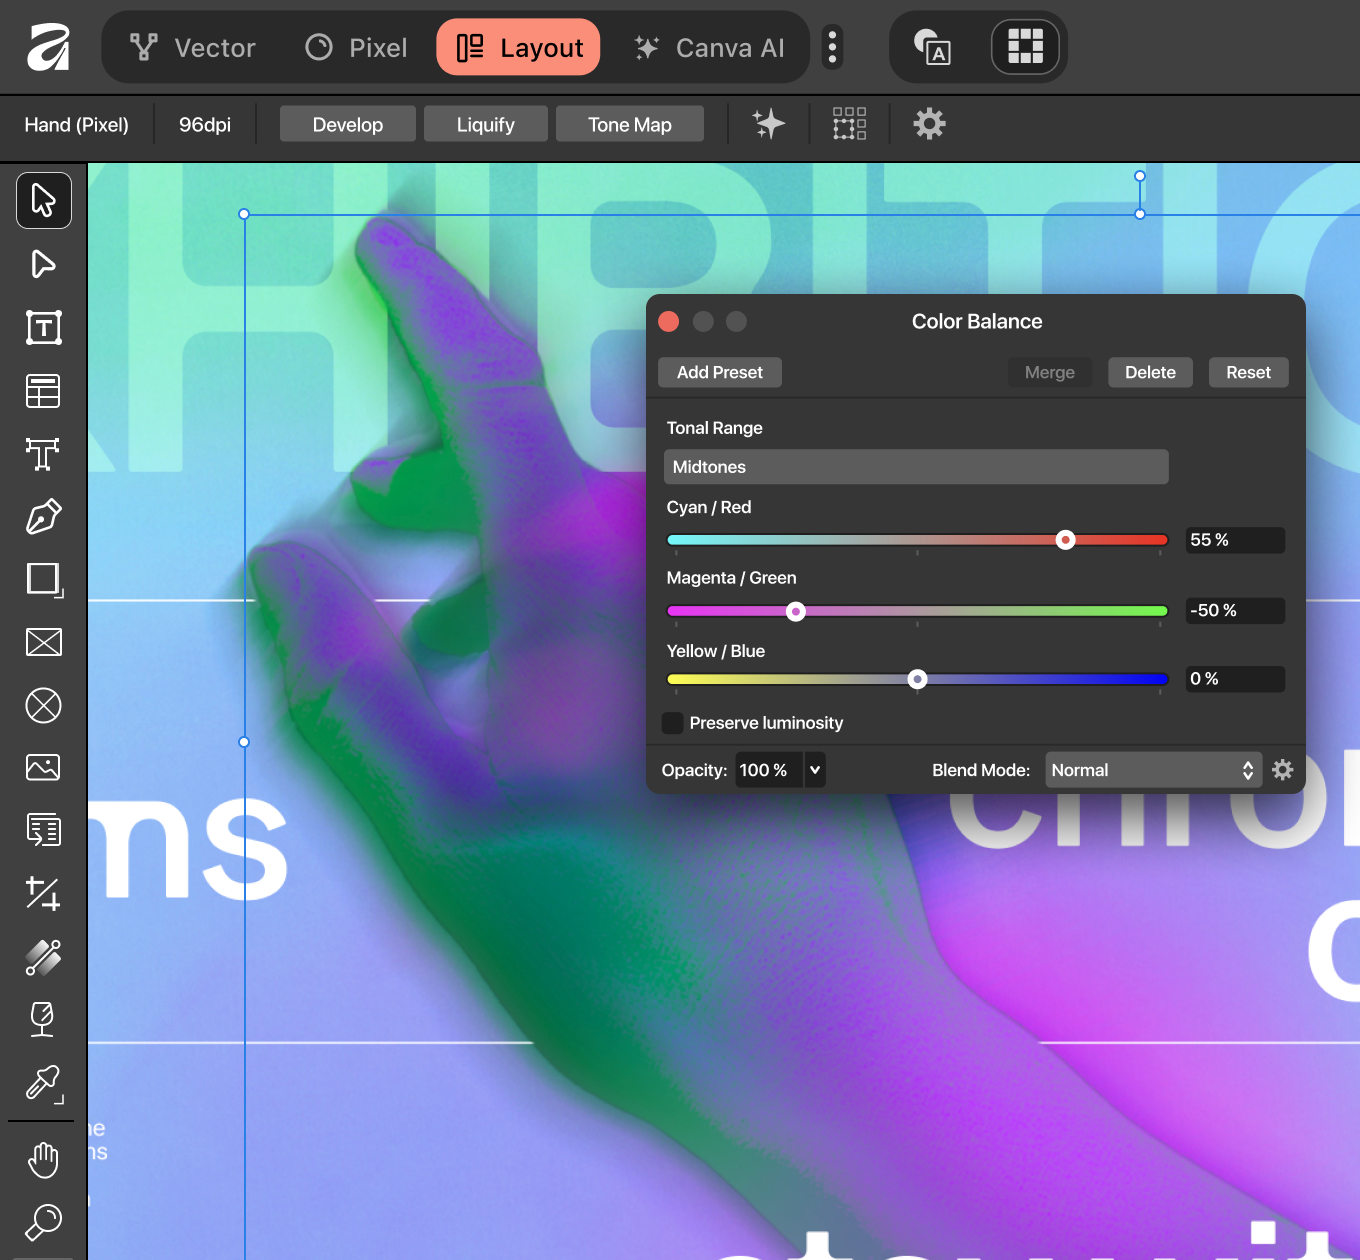Select the Picture Frame Rectangle tool

44,642
